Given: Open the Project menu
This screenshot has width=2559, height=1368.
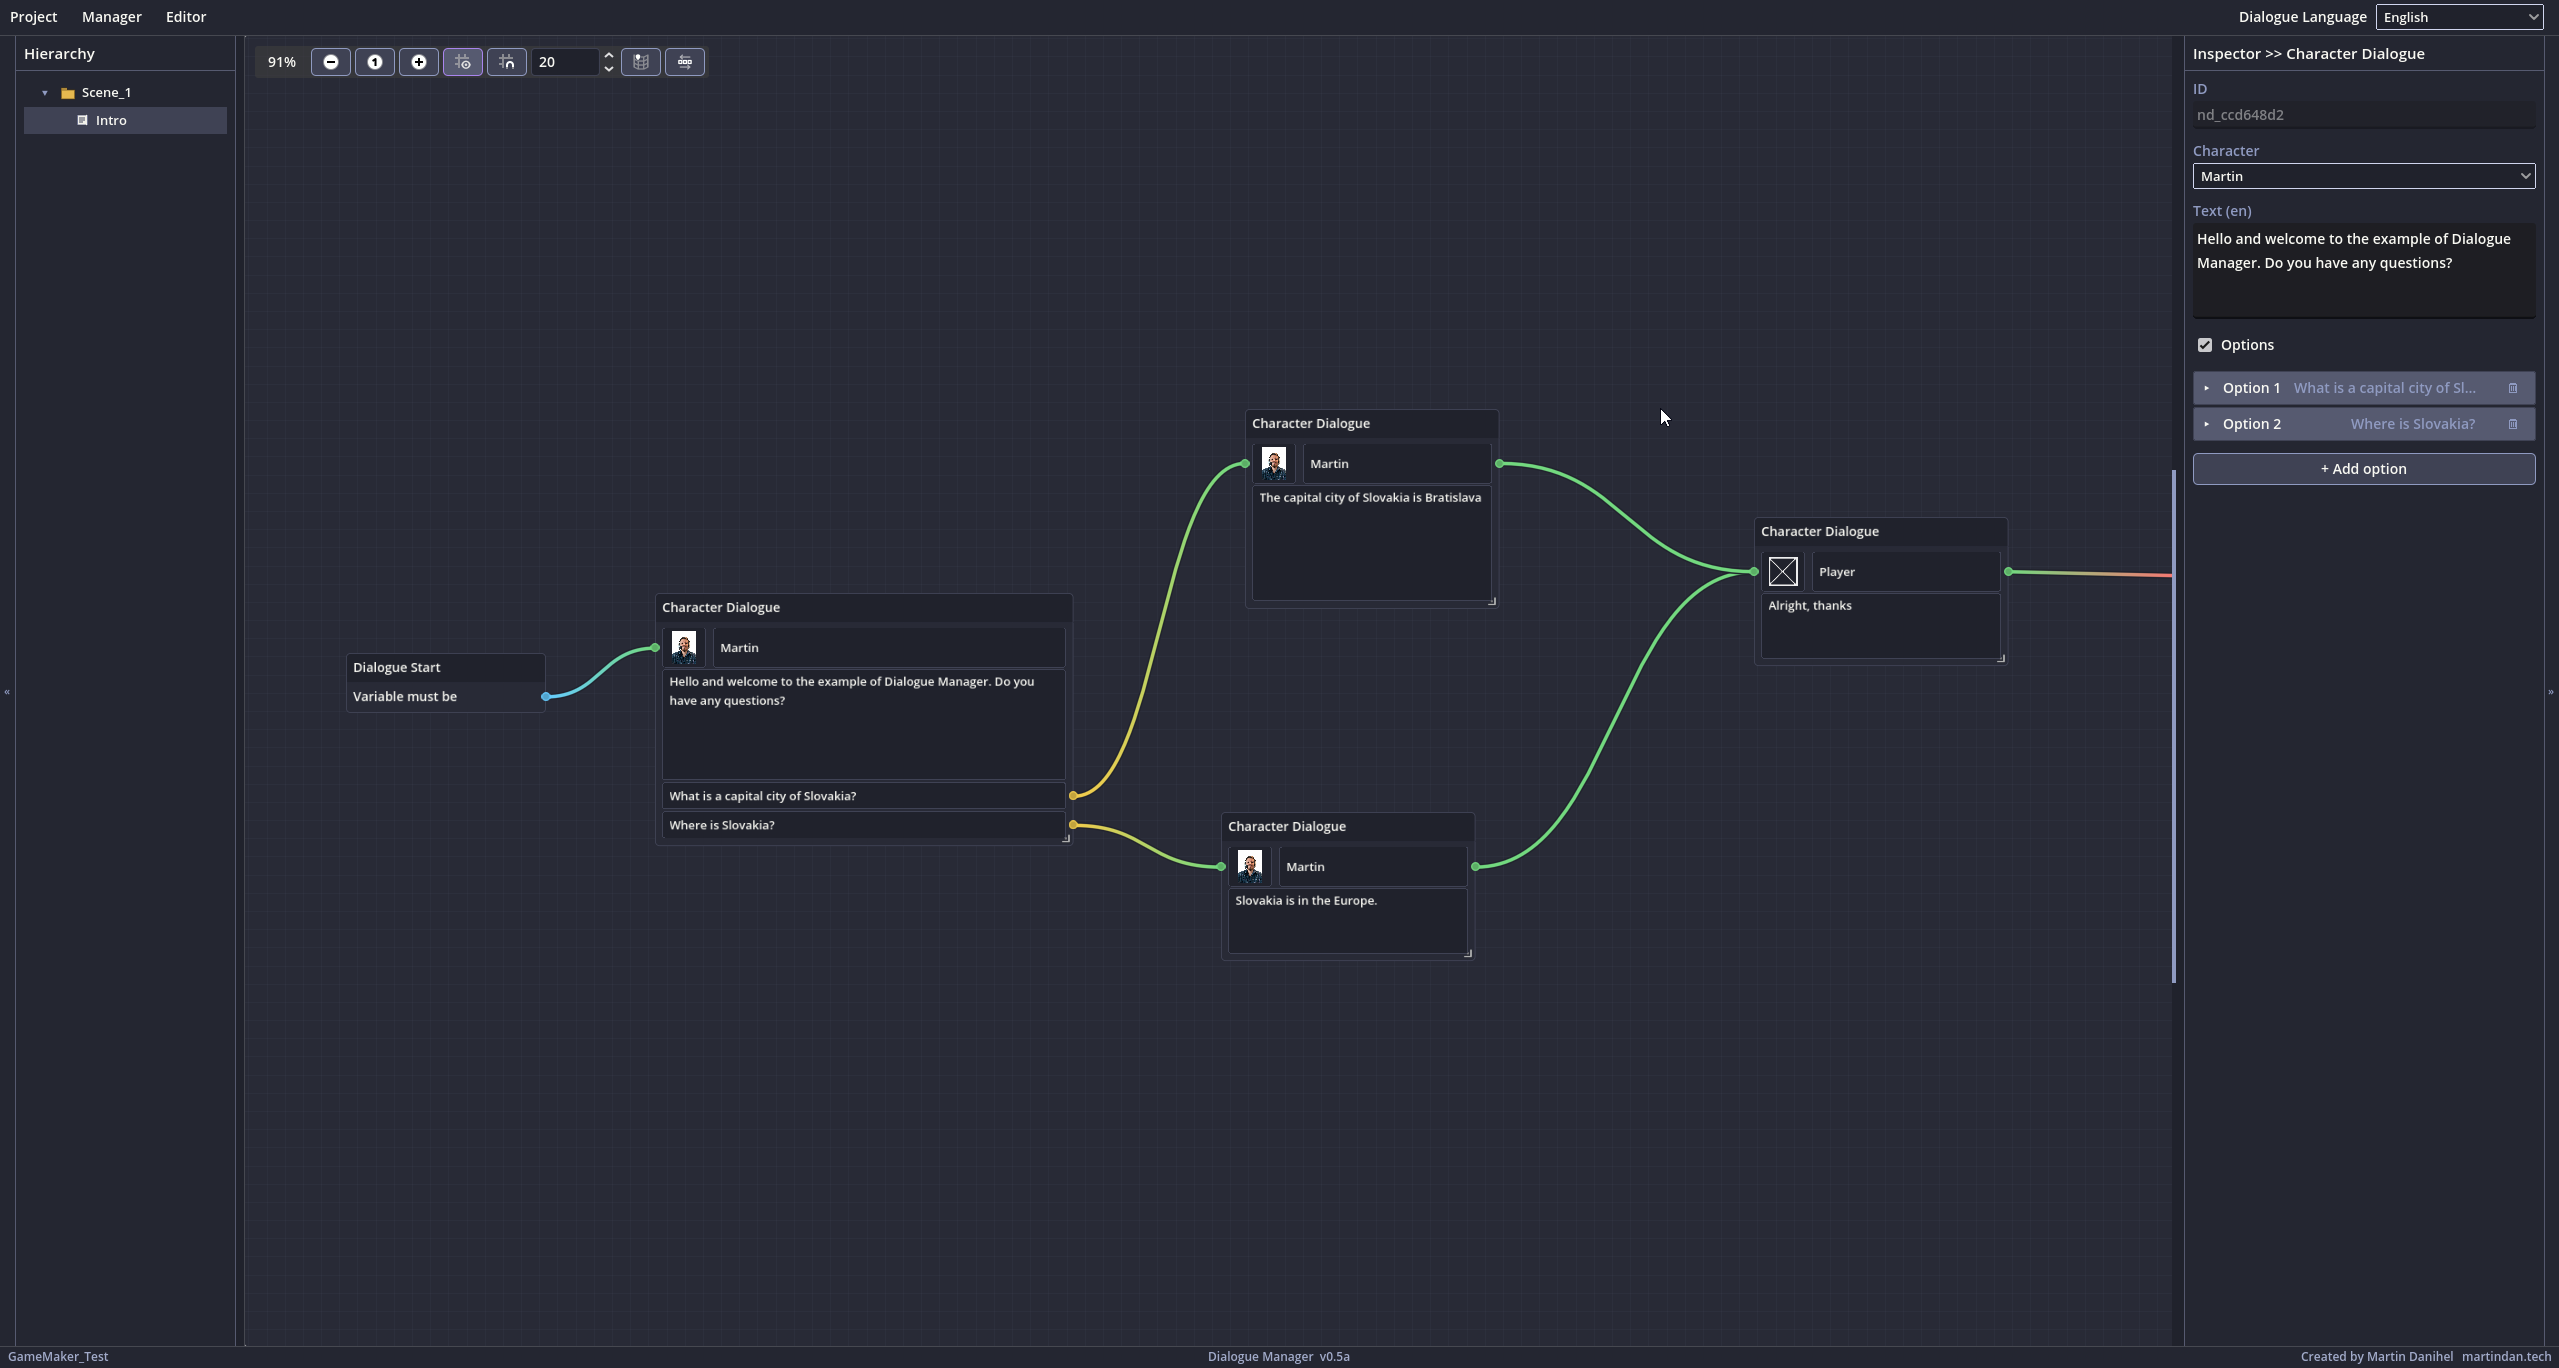Looking at the screenshot, I should click(34, 17).
